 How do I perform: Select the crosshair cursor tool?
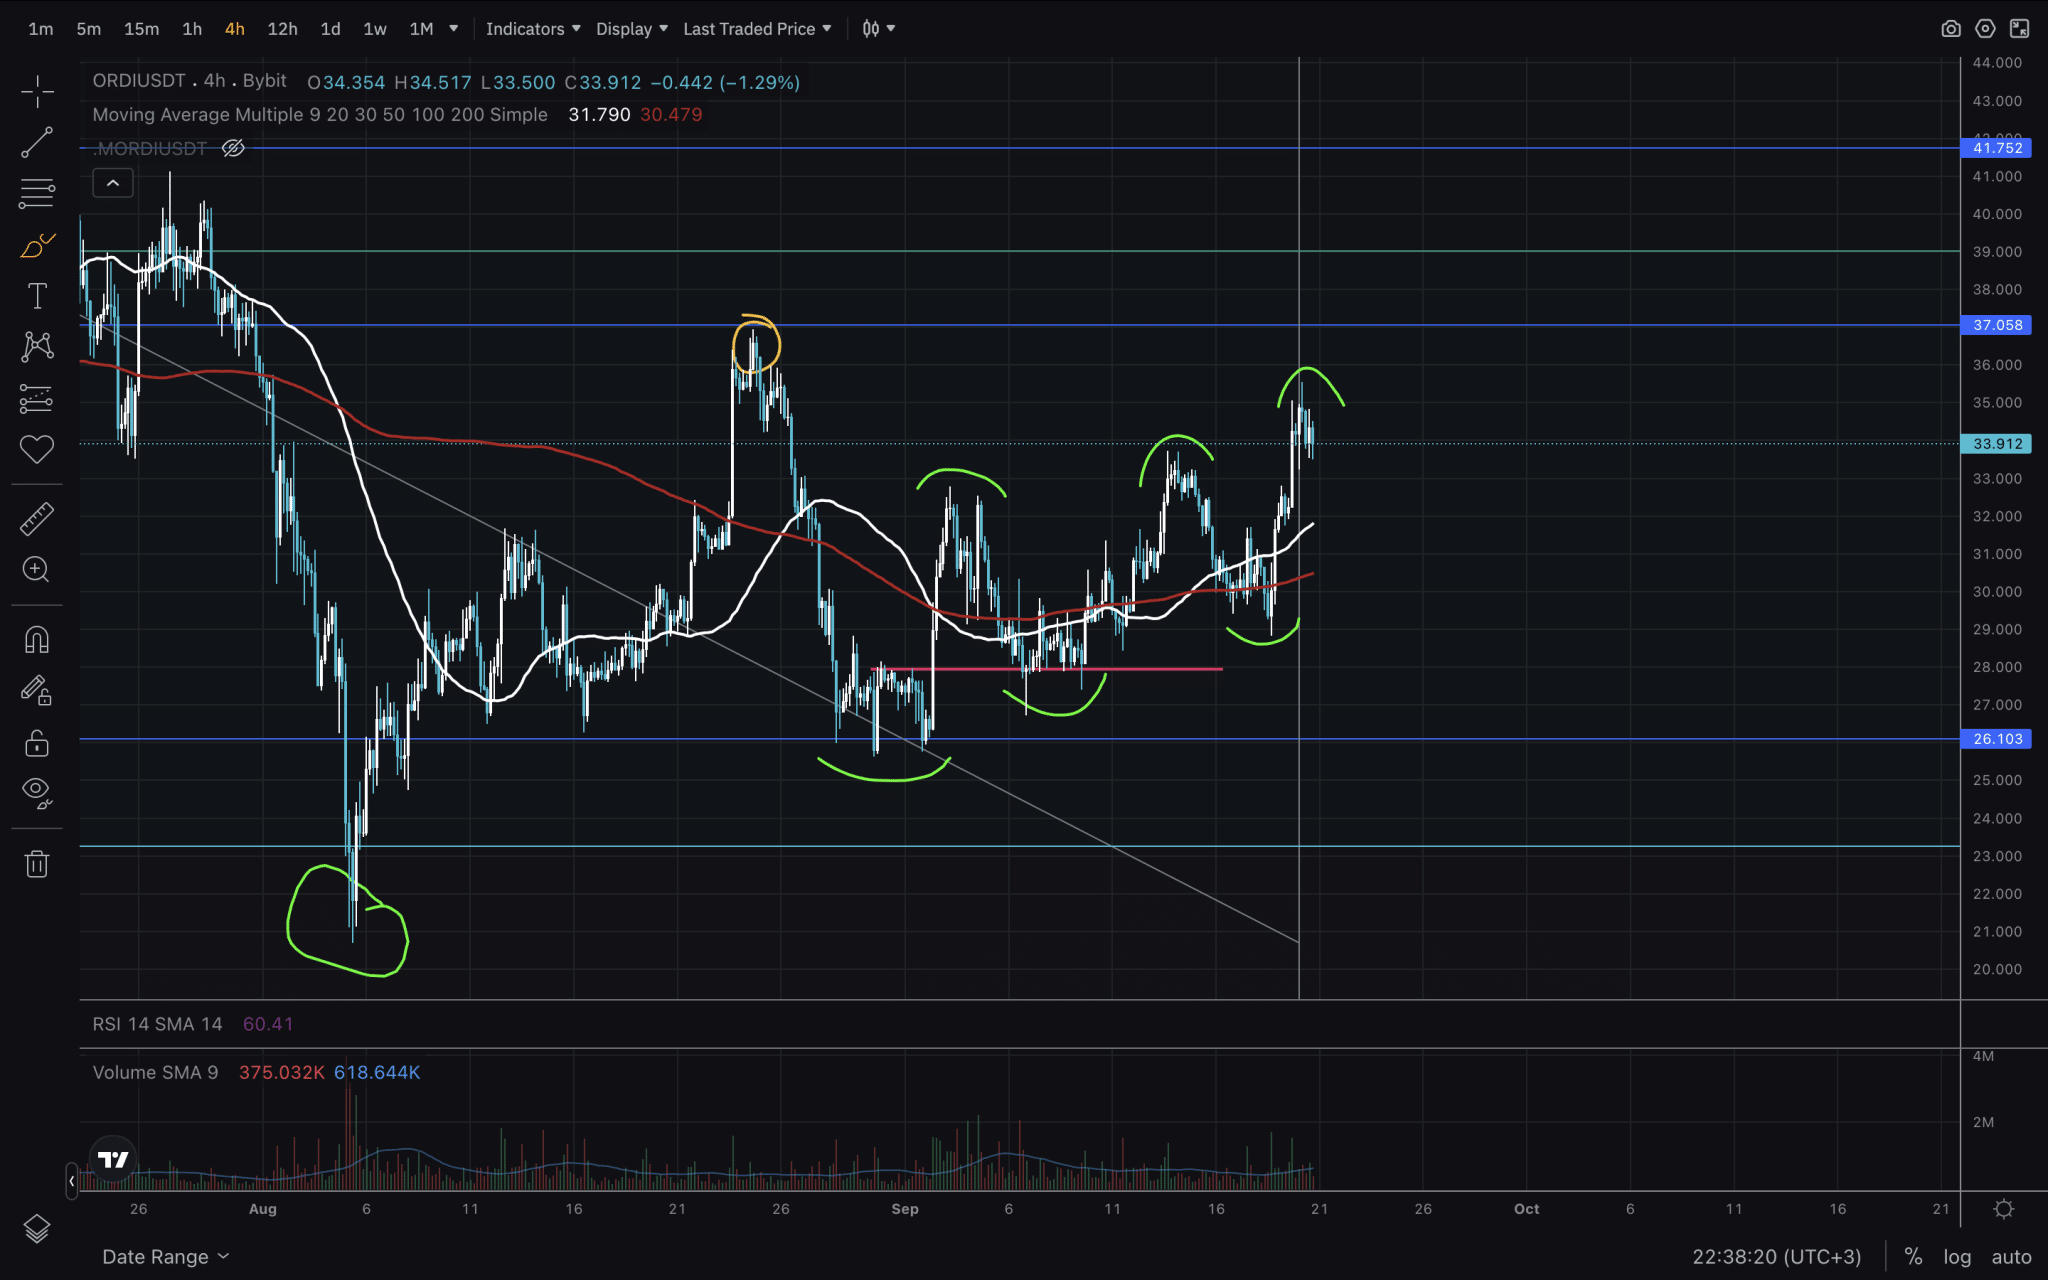click(x=37, y=92)
